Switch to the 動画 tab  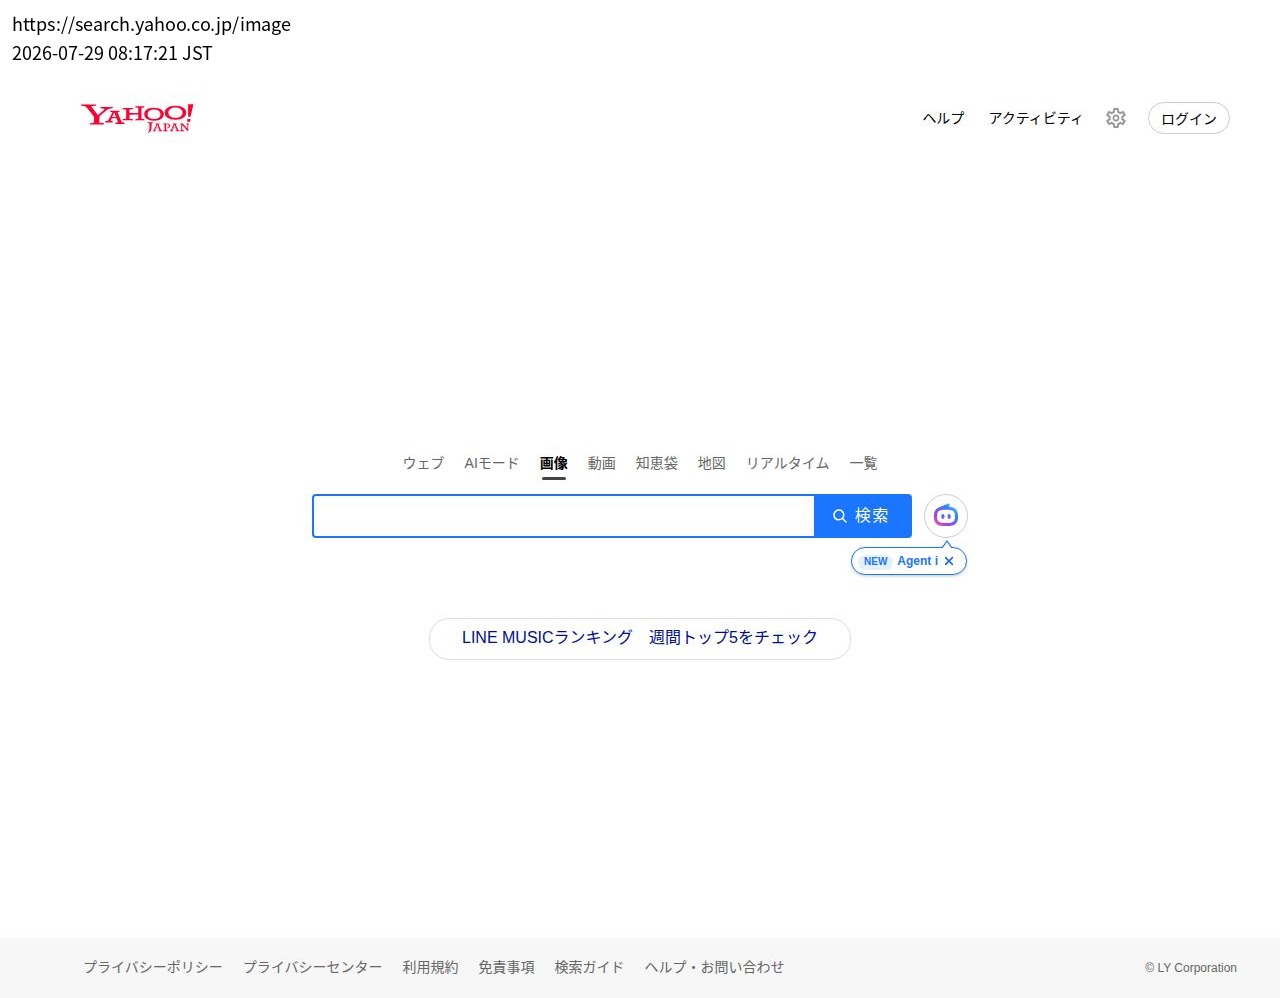tap(602, 463)
